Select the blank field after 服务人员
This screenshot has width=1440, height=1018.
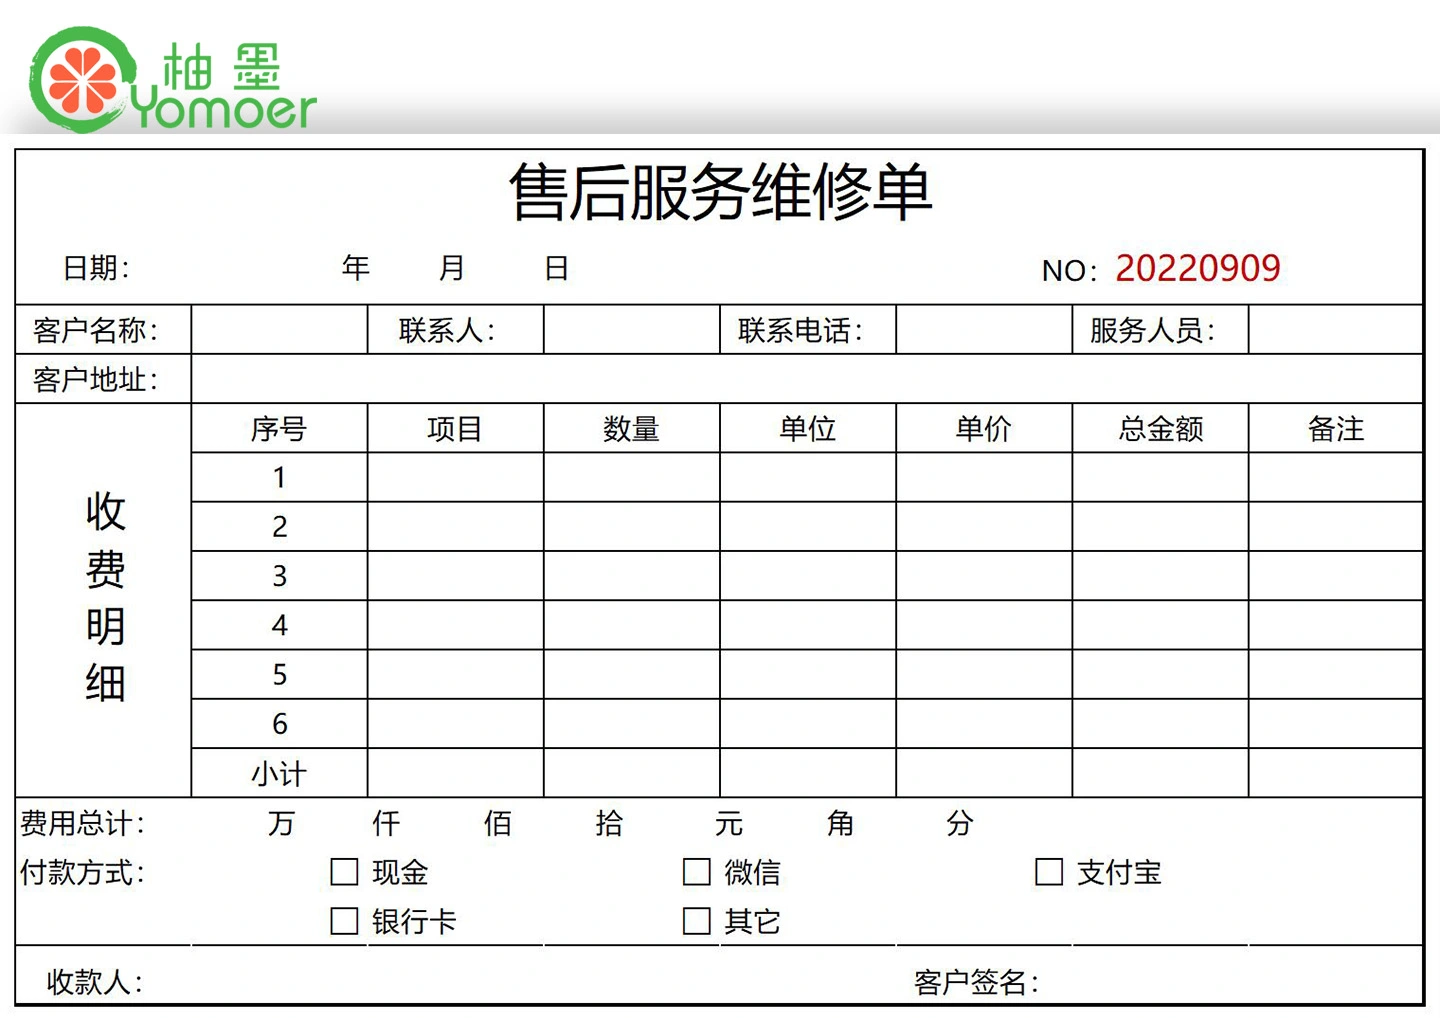pos(1335,330)
